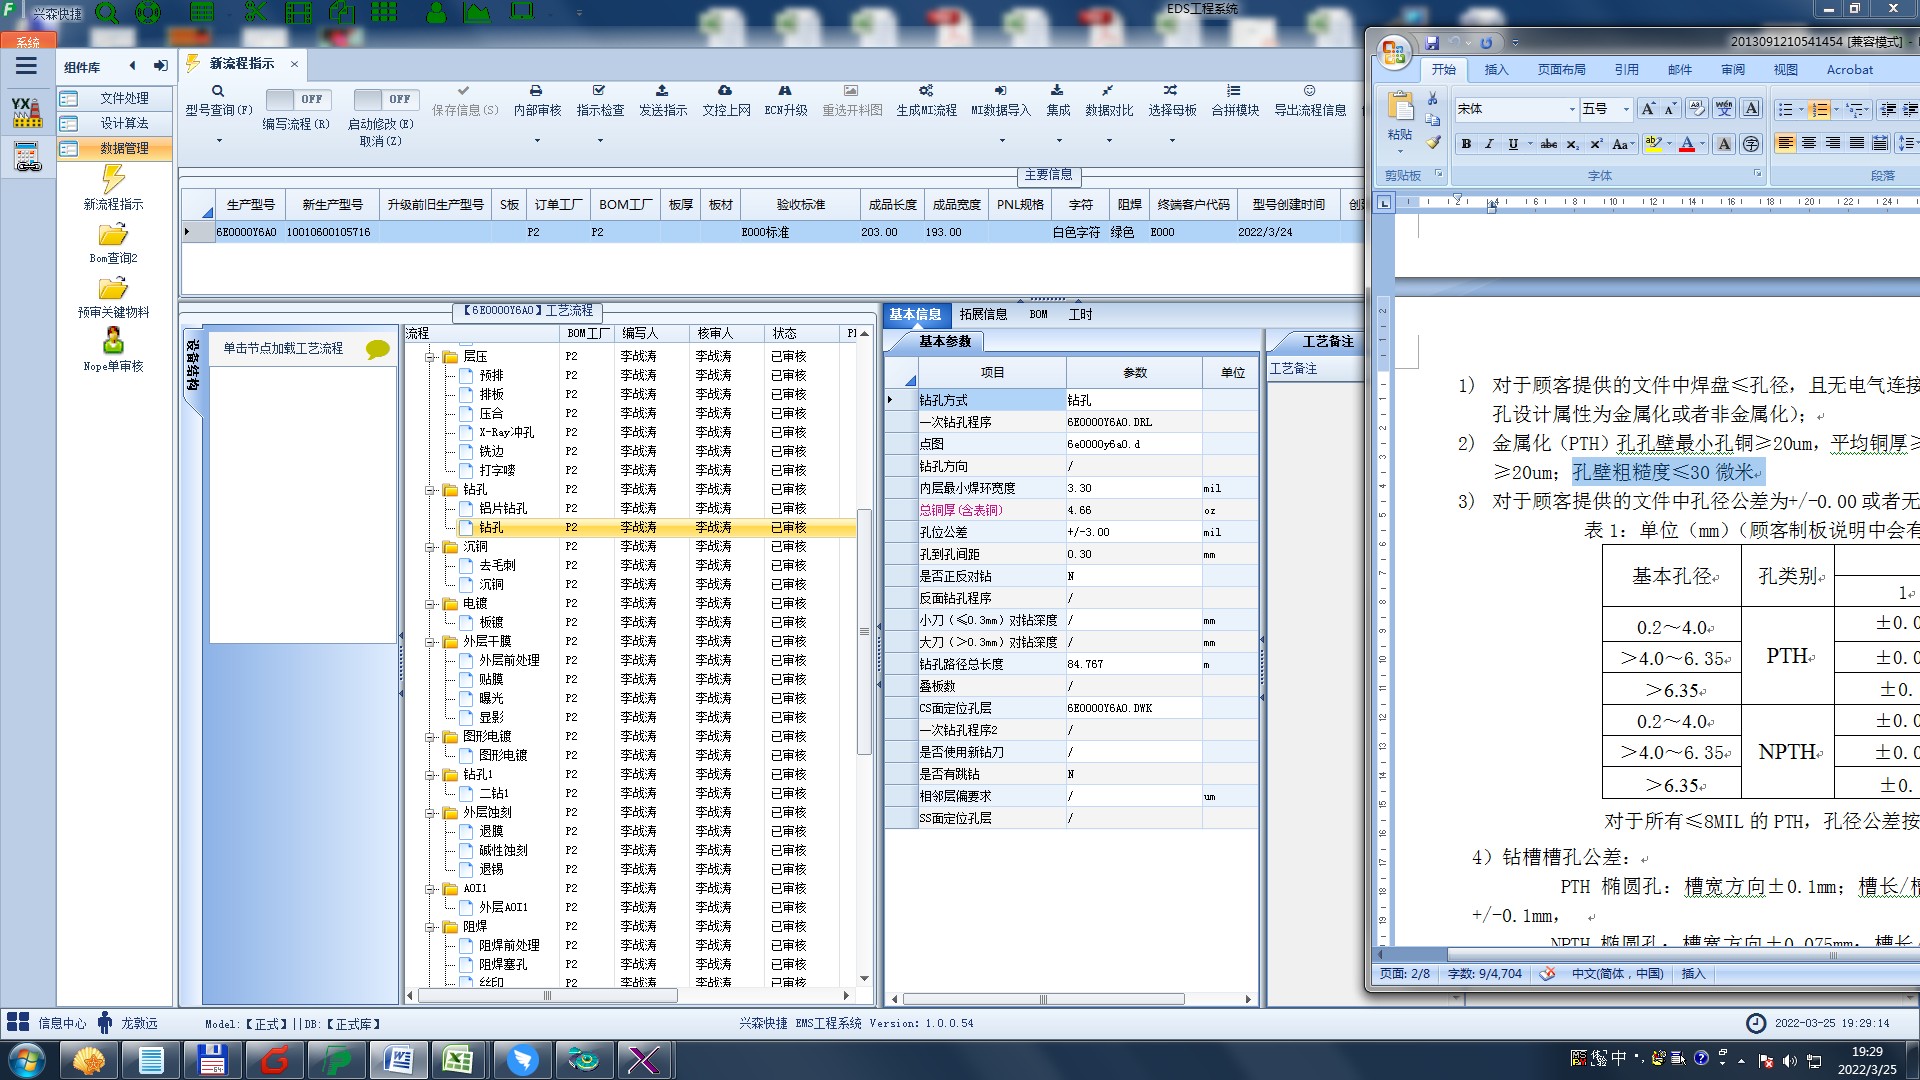Viewport: 1920px width, 1080px height.
Task: Switch to the 拓展信息 tab
Action: (983, 314)
